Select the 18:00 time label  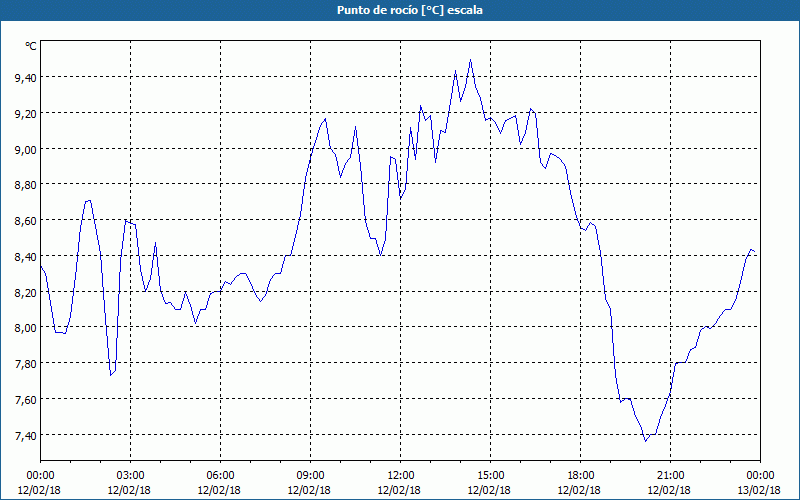[580, 476]
